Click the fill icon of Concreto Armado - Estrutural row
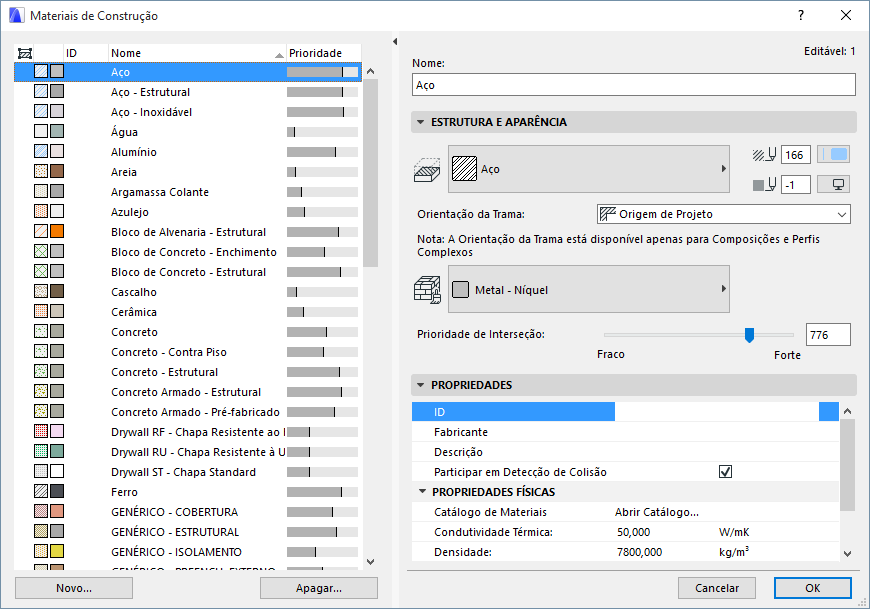This screenshot has width=870, height=609. [x=41, y=392]
